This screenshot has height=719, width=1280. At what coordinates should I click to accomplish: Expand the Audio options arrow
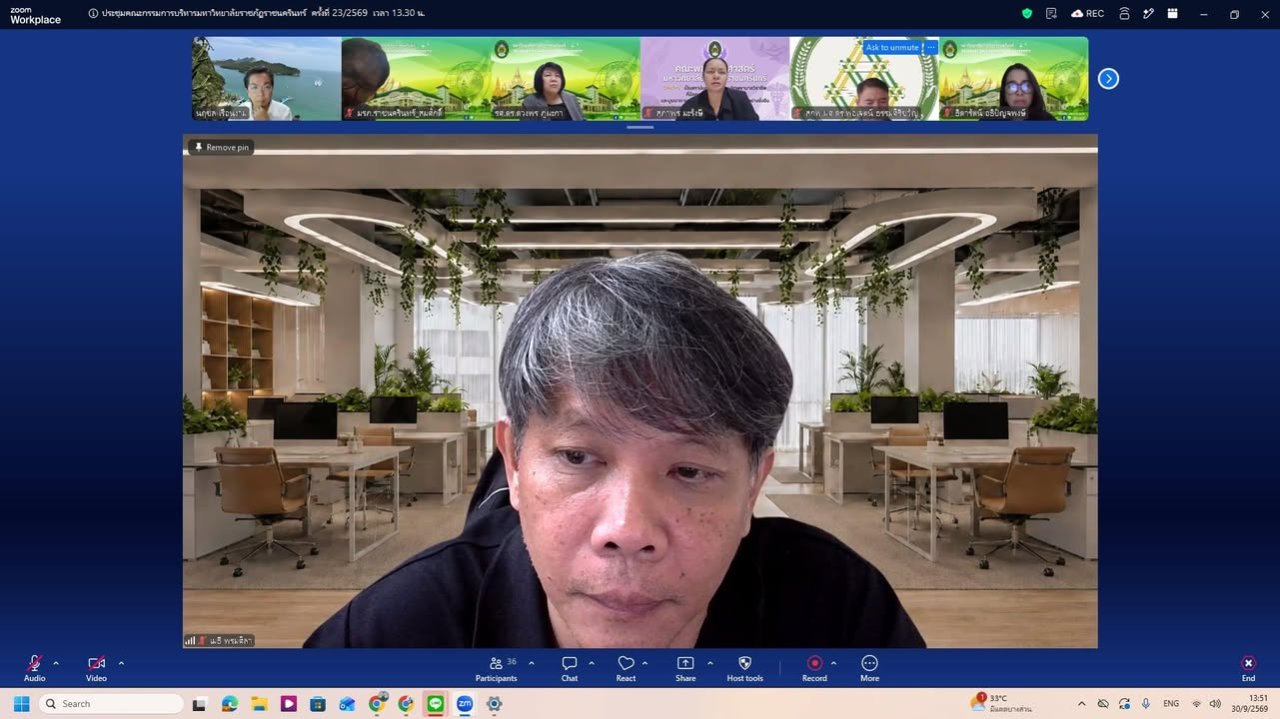(x=56, y=663)
